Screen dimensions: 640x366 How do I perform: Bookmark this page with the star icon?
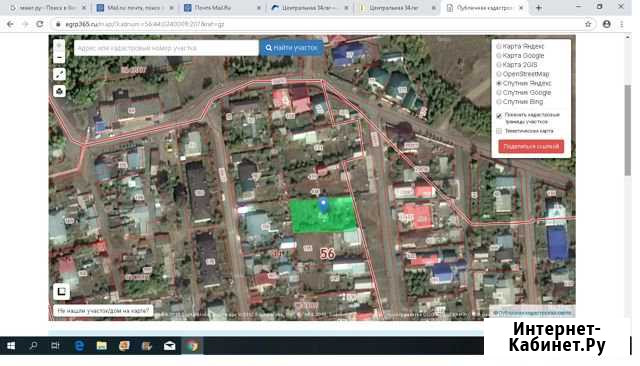(588, 24)
